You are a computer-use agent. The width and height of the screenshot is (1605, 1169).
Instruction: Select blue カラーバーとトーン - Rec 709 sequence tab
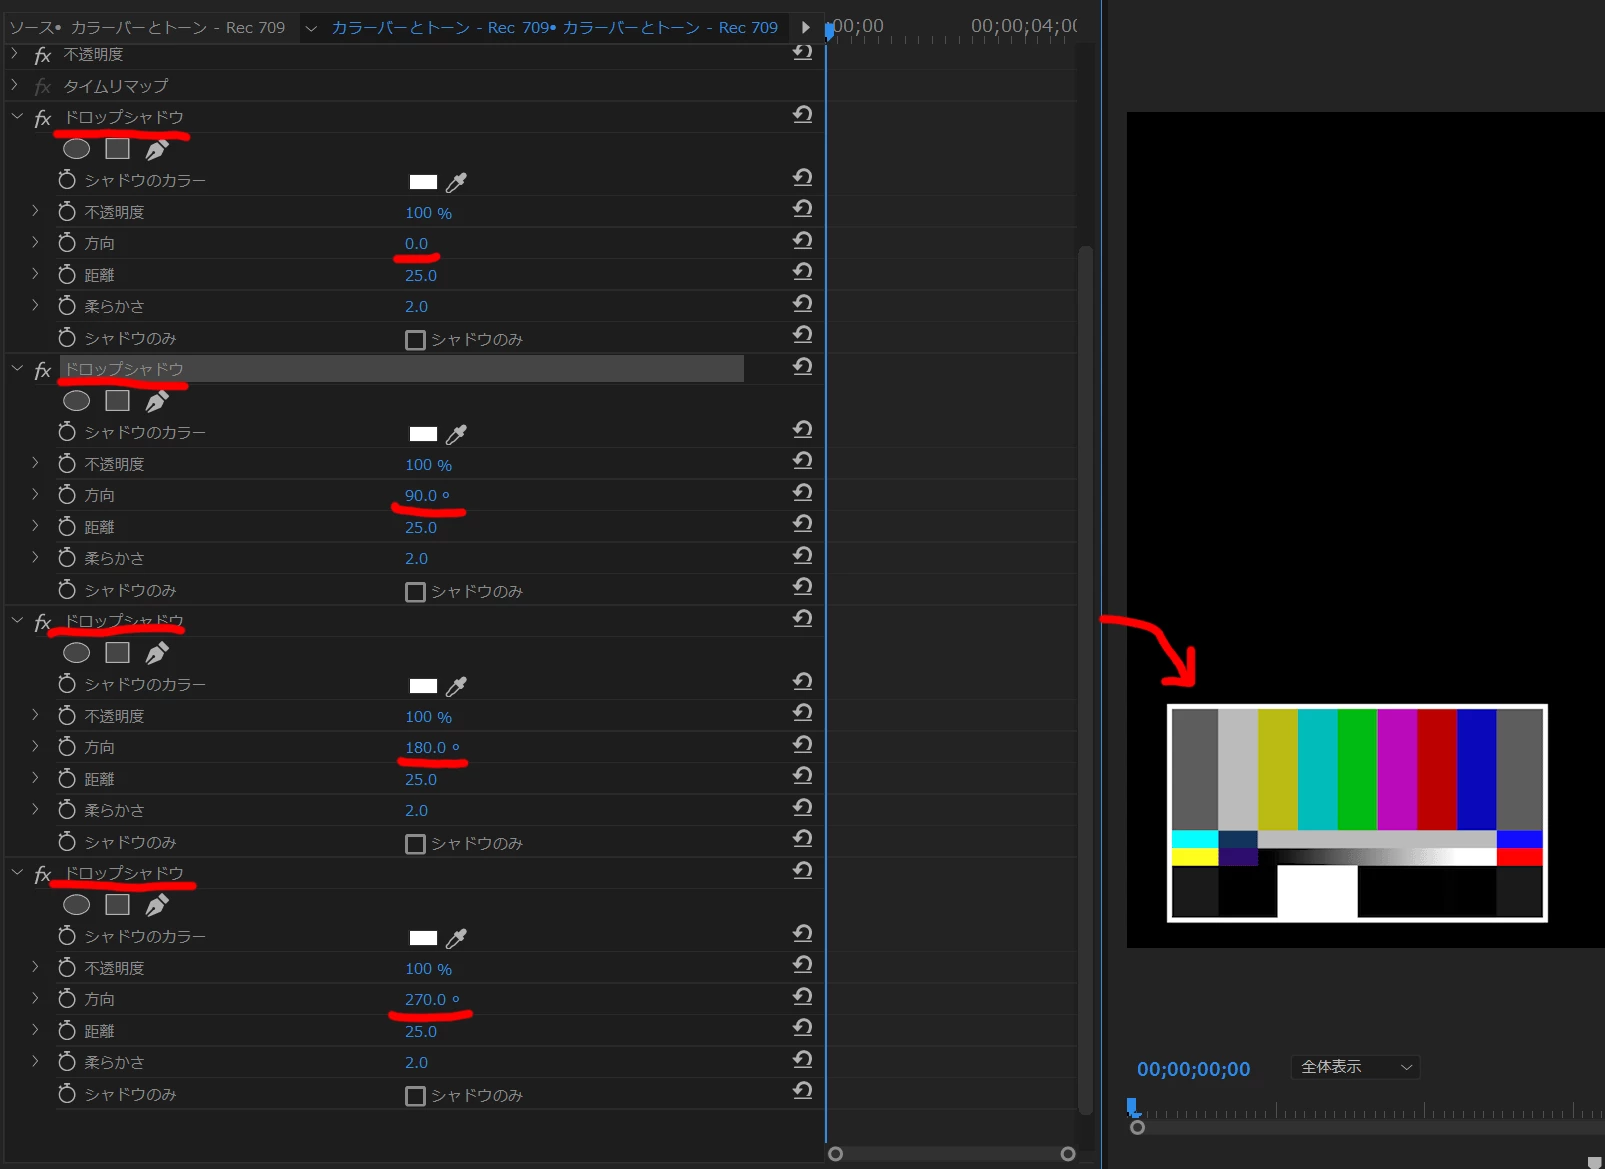coord(555,28)
